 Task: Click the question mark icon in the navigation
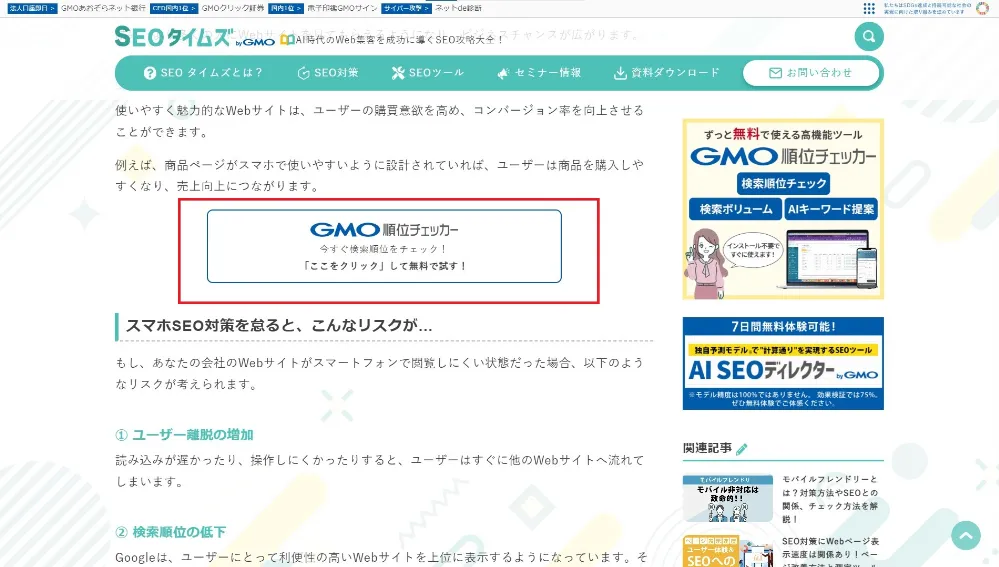[150, 73]
